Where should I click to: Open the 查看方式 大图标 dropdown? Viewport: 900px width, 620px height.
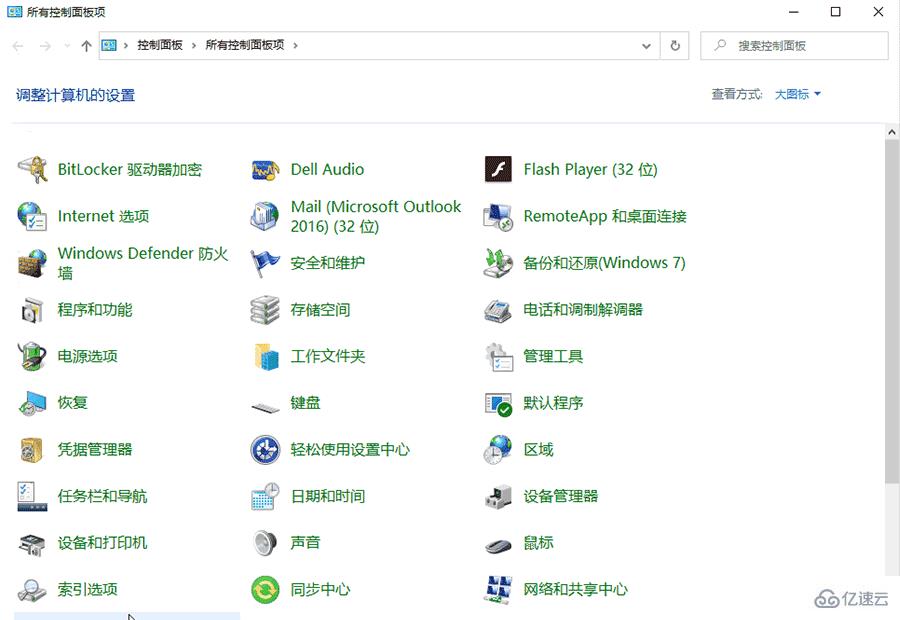point(798,94)
